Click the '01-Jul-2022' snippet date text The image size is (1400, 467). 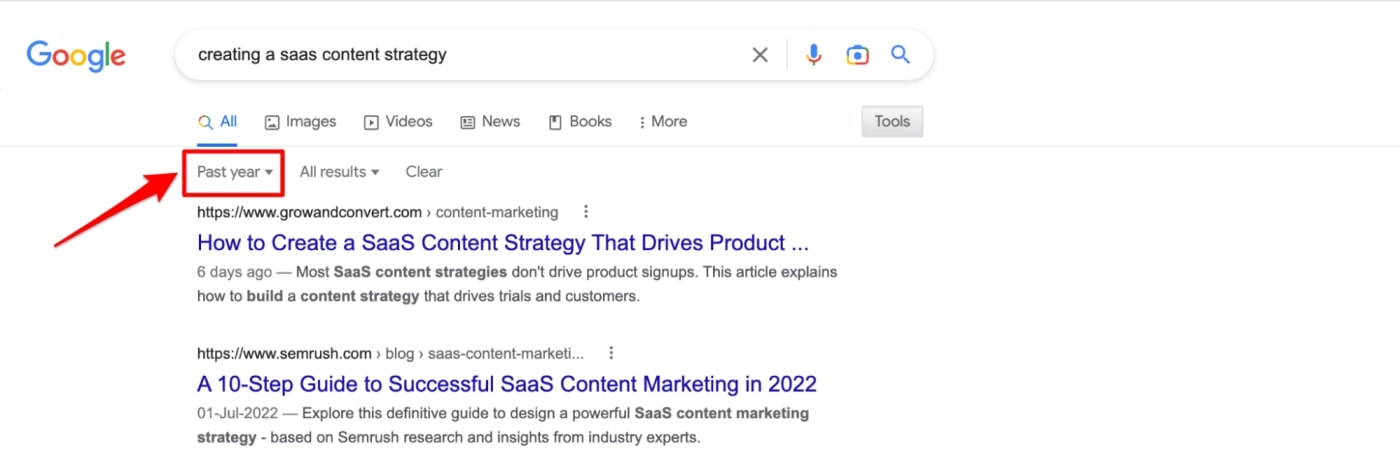click(x=239, y=413)
